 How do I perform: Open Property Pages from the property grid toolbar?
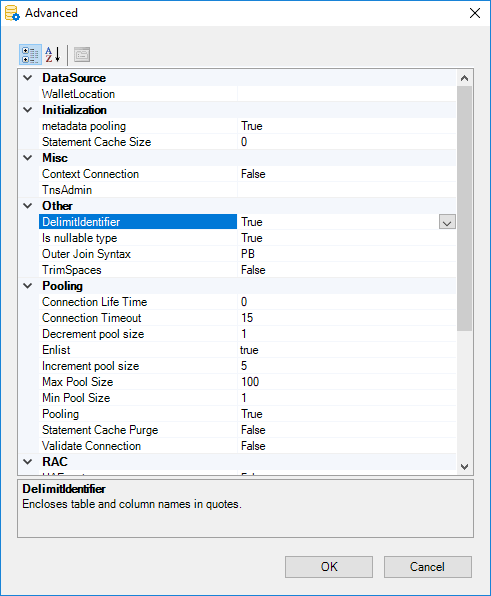coord(82,55)
